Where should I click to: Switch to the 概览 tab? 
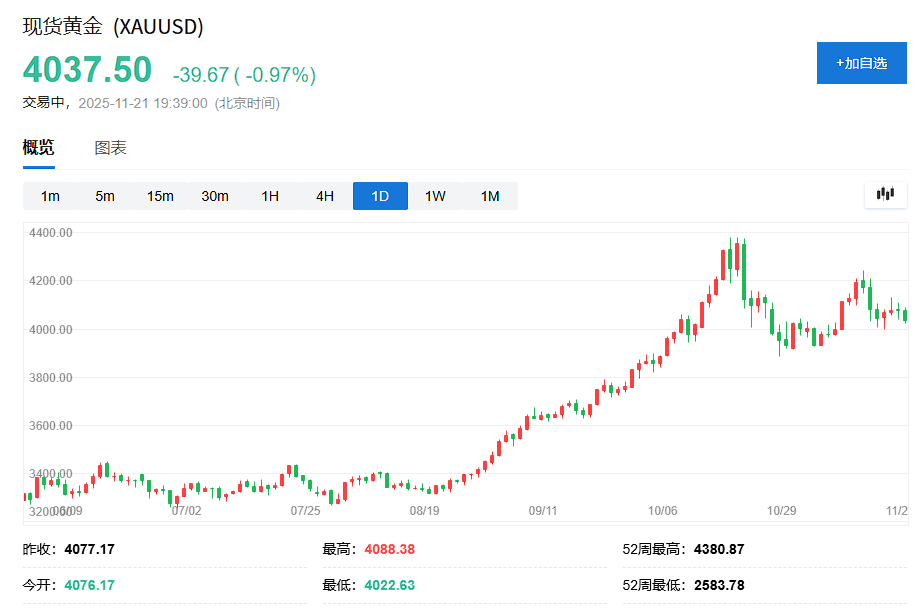click(x=37, y=146)
